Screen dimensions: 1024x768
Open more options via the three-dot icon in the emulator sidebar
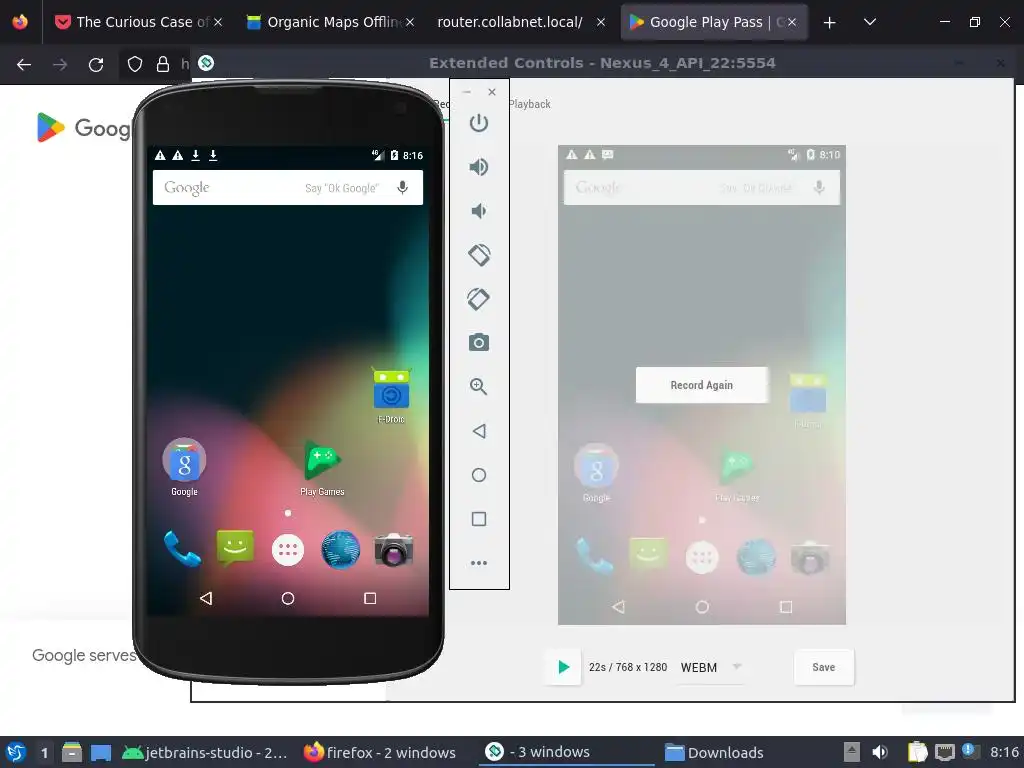coord(479,563)
